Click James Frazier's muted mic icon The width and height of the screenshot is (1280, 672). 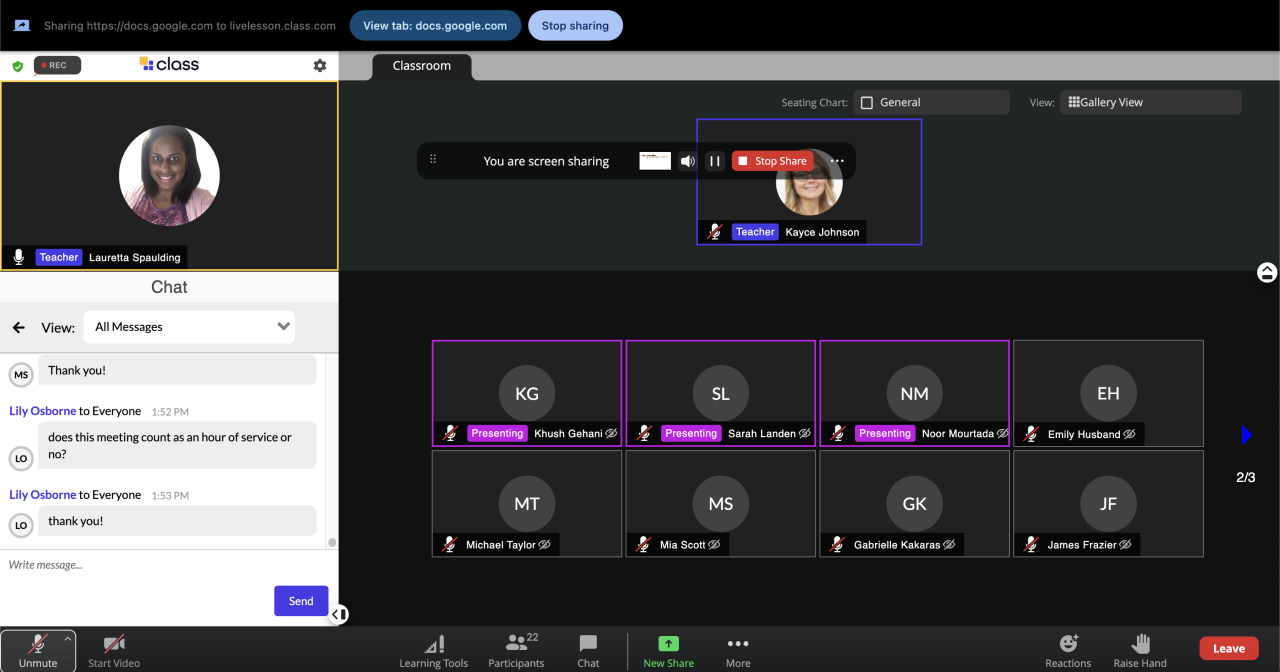[1032, 545]
